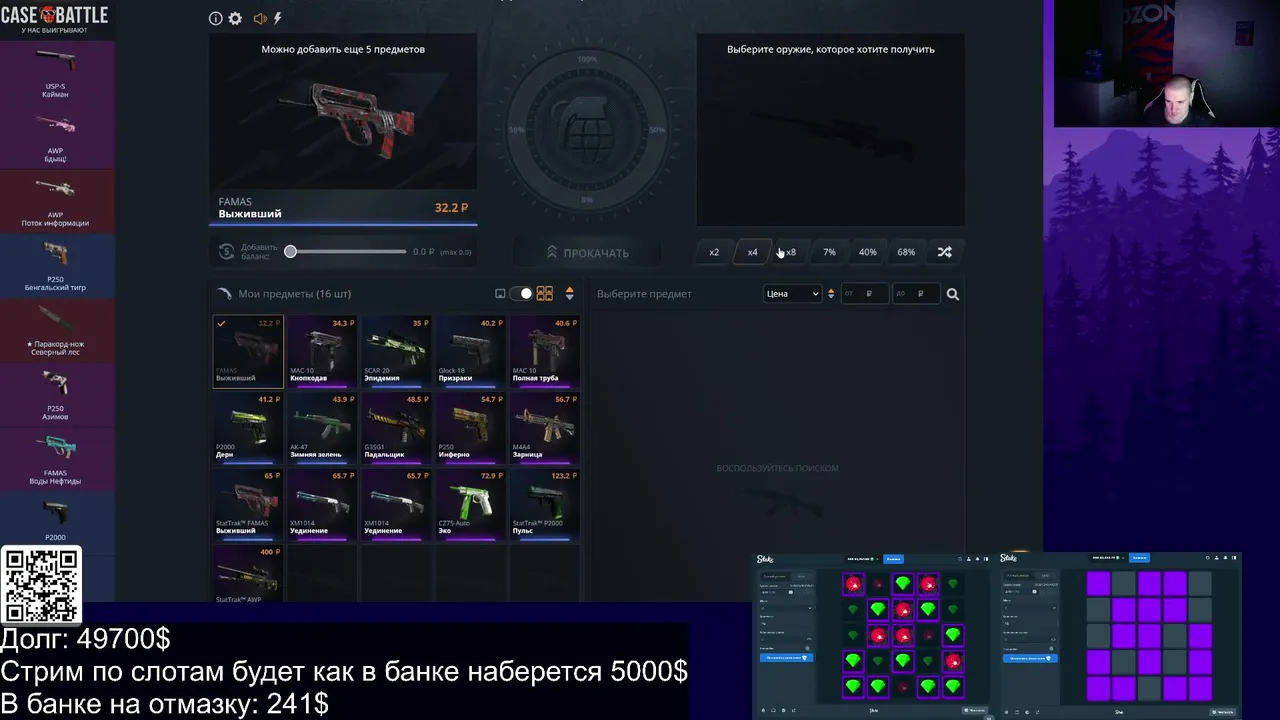
Task: Open USP-S Кайман in the live drop feed
Action: 56,71
